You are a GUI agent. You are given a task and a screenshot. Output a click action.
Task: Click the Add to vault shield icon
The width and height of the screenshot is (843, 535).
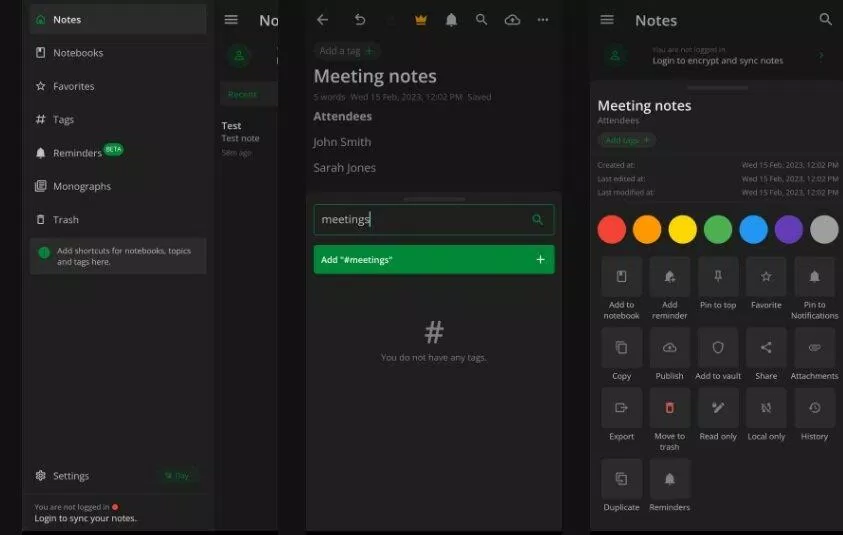717,348
